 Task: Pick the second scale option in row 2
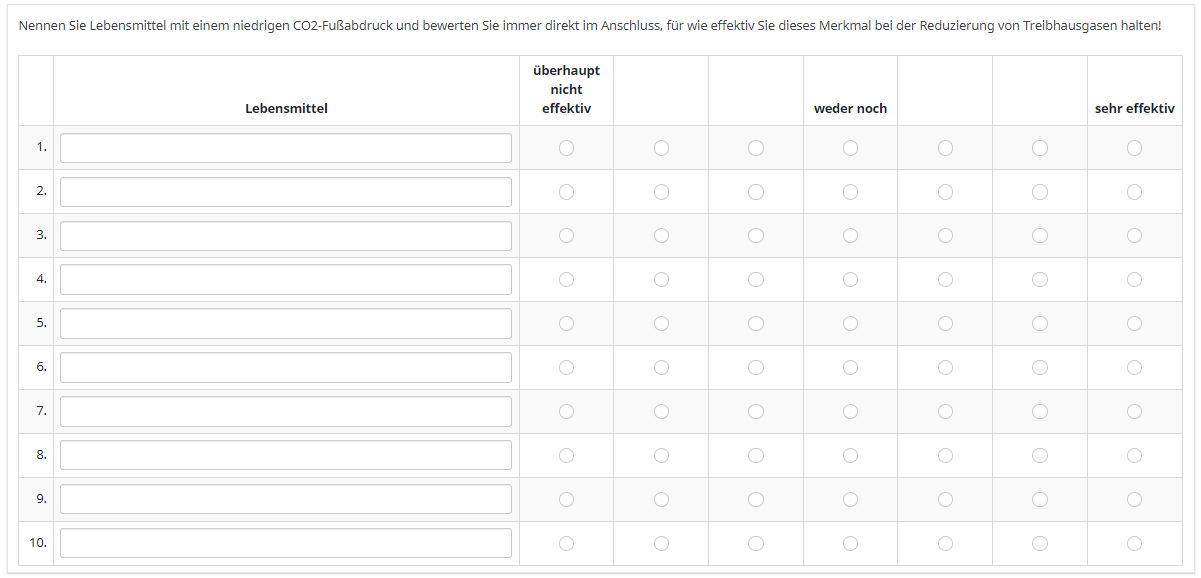click(x=661, y=192)
